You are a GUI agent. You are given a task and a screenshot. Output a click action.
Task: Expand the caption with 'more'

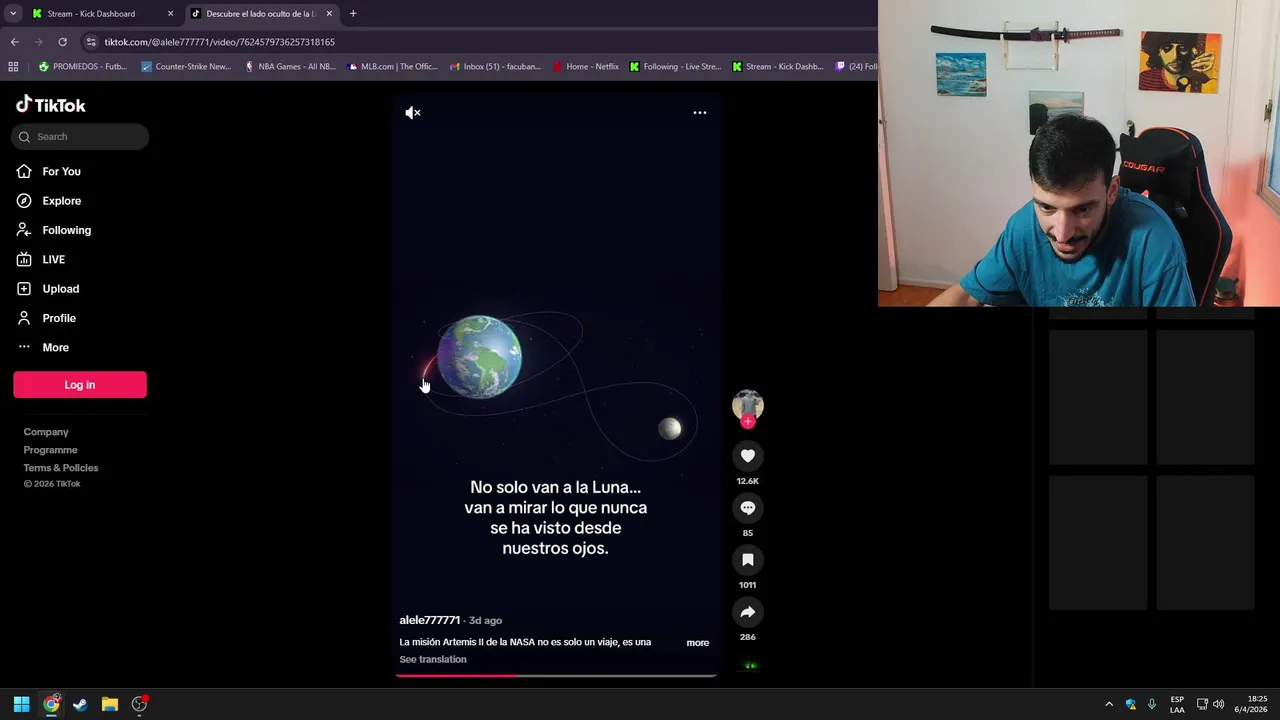tap(698, 643)
